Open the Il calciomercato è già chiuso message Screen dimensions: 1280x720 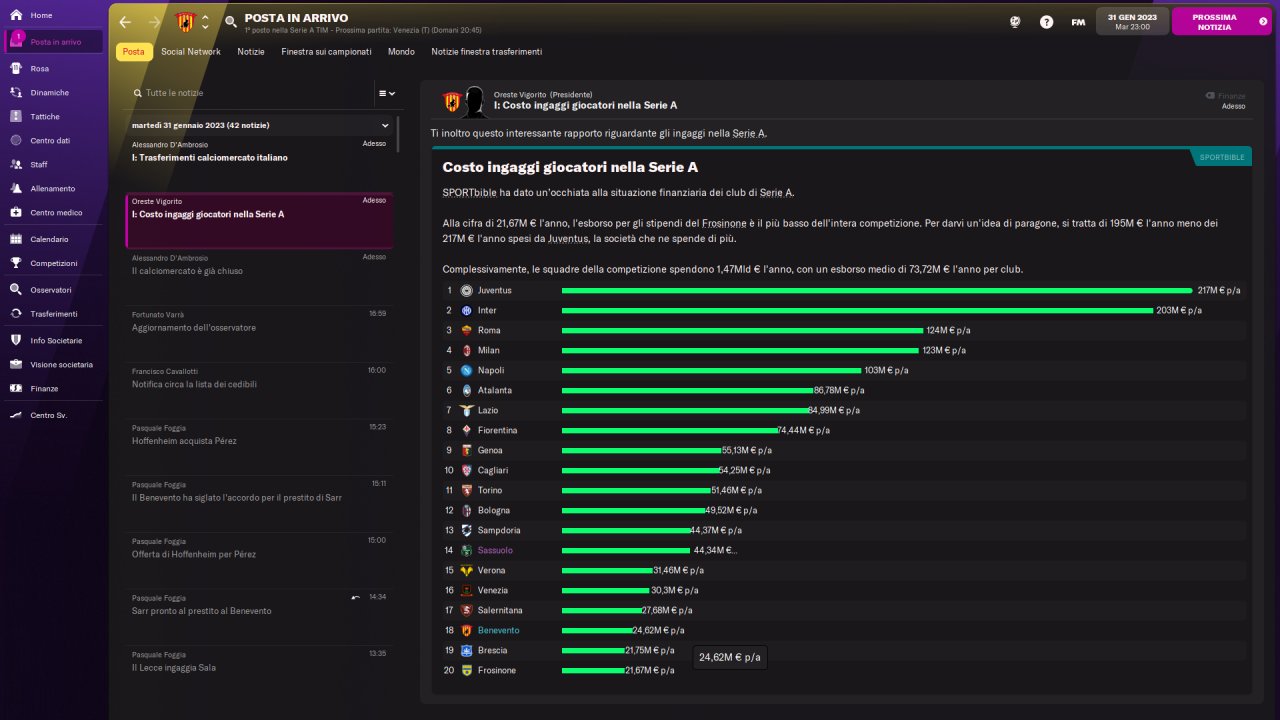tap(258, 264)
